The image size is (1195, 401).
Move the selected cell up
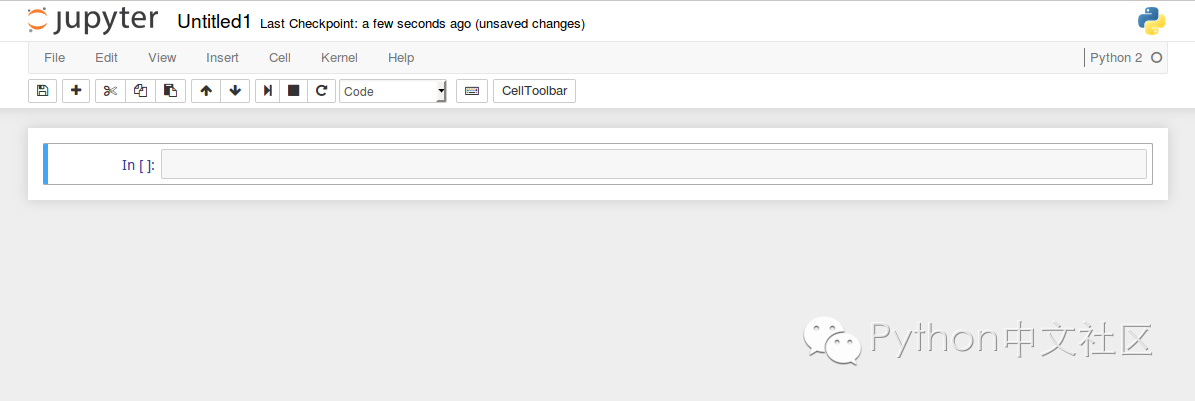pos(206,91)
